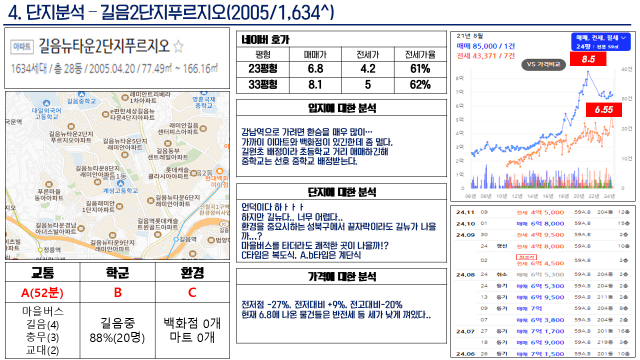Click the VS 가격비교 button
The image size is (640, 360).
click(x=543, y=64)
